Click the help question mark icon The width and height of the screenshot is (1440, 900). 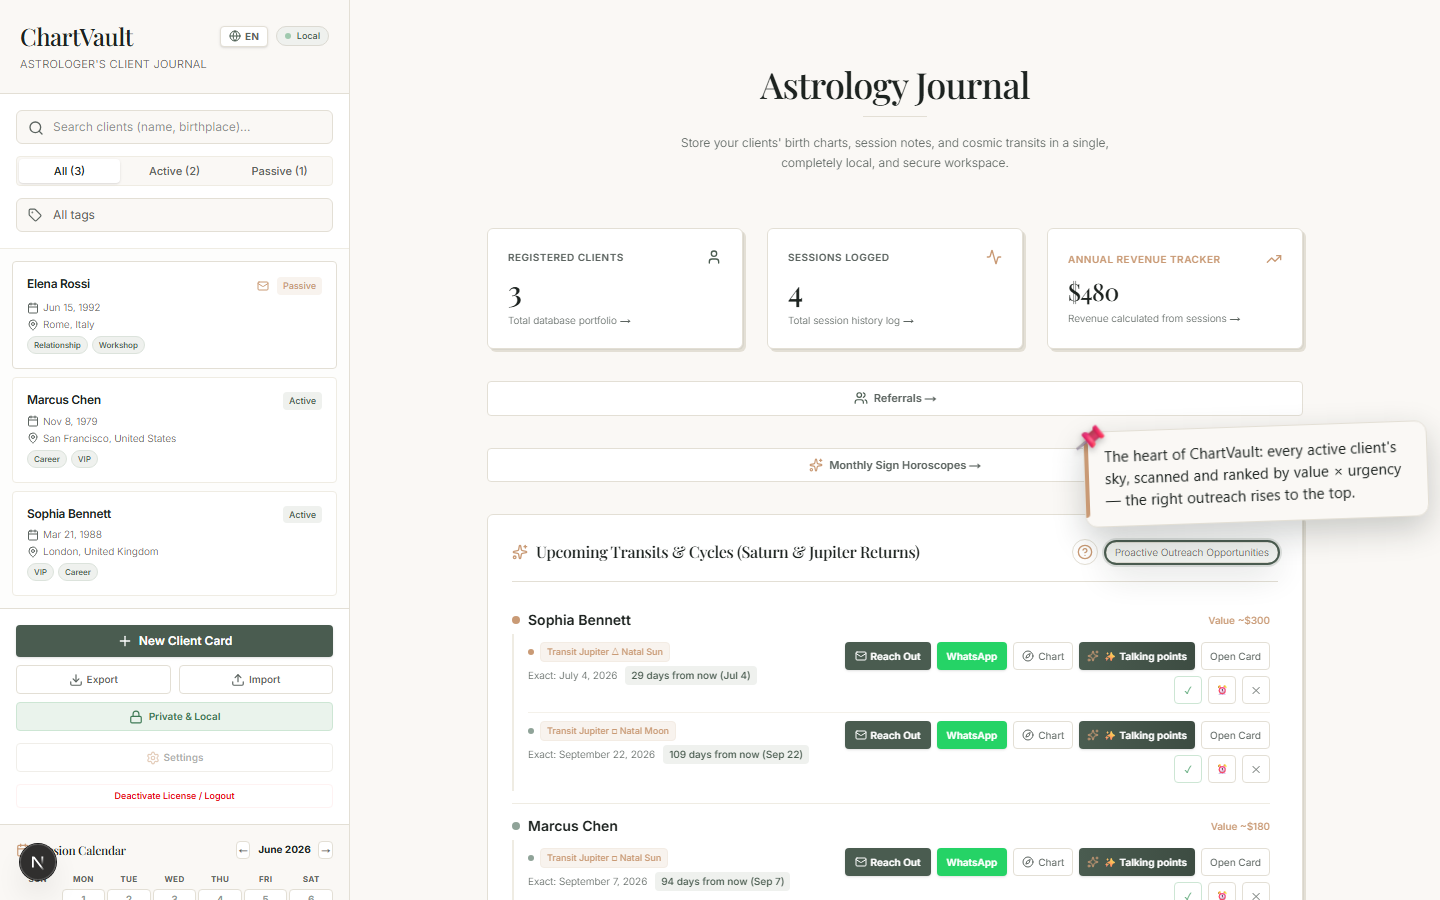(1085, 552)
